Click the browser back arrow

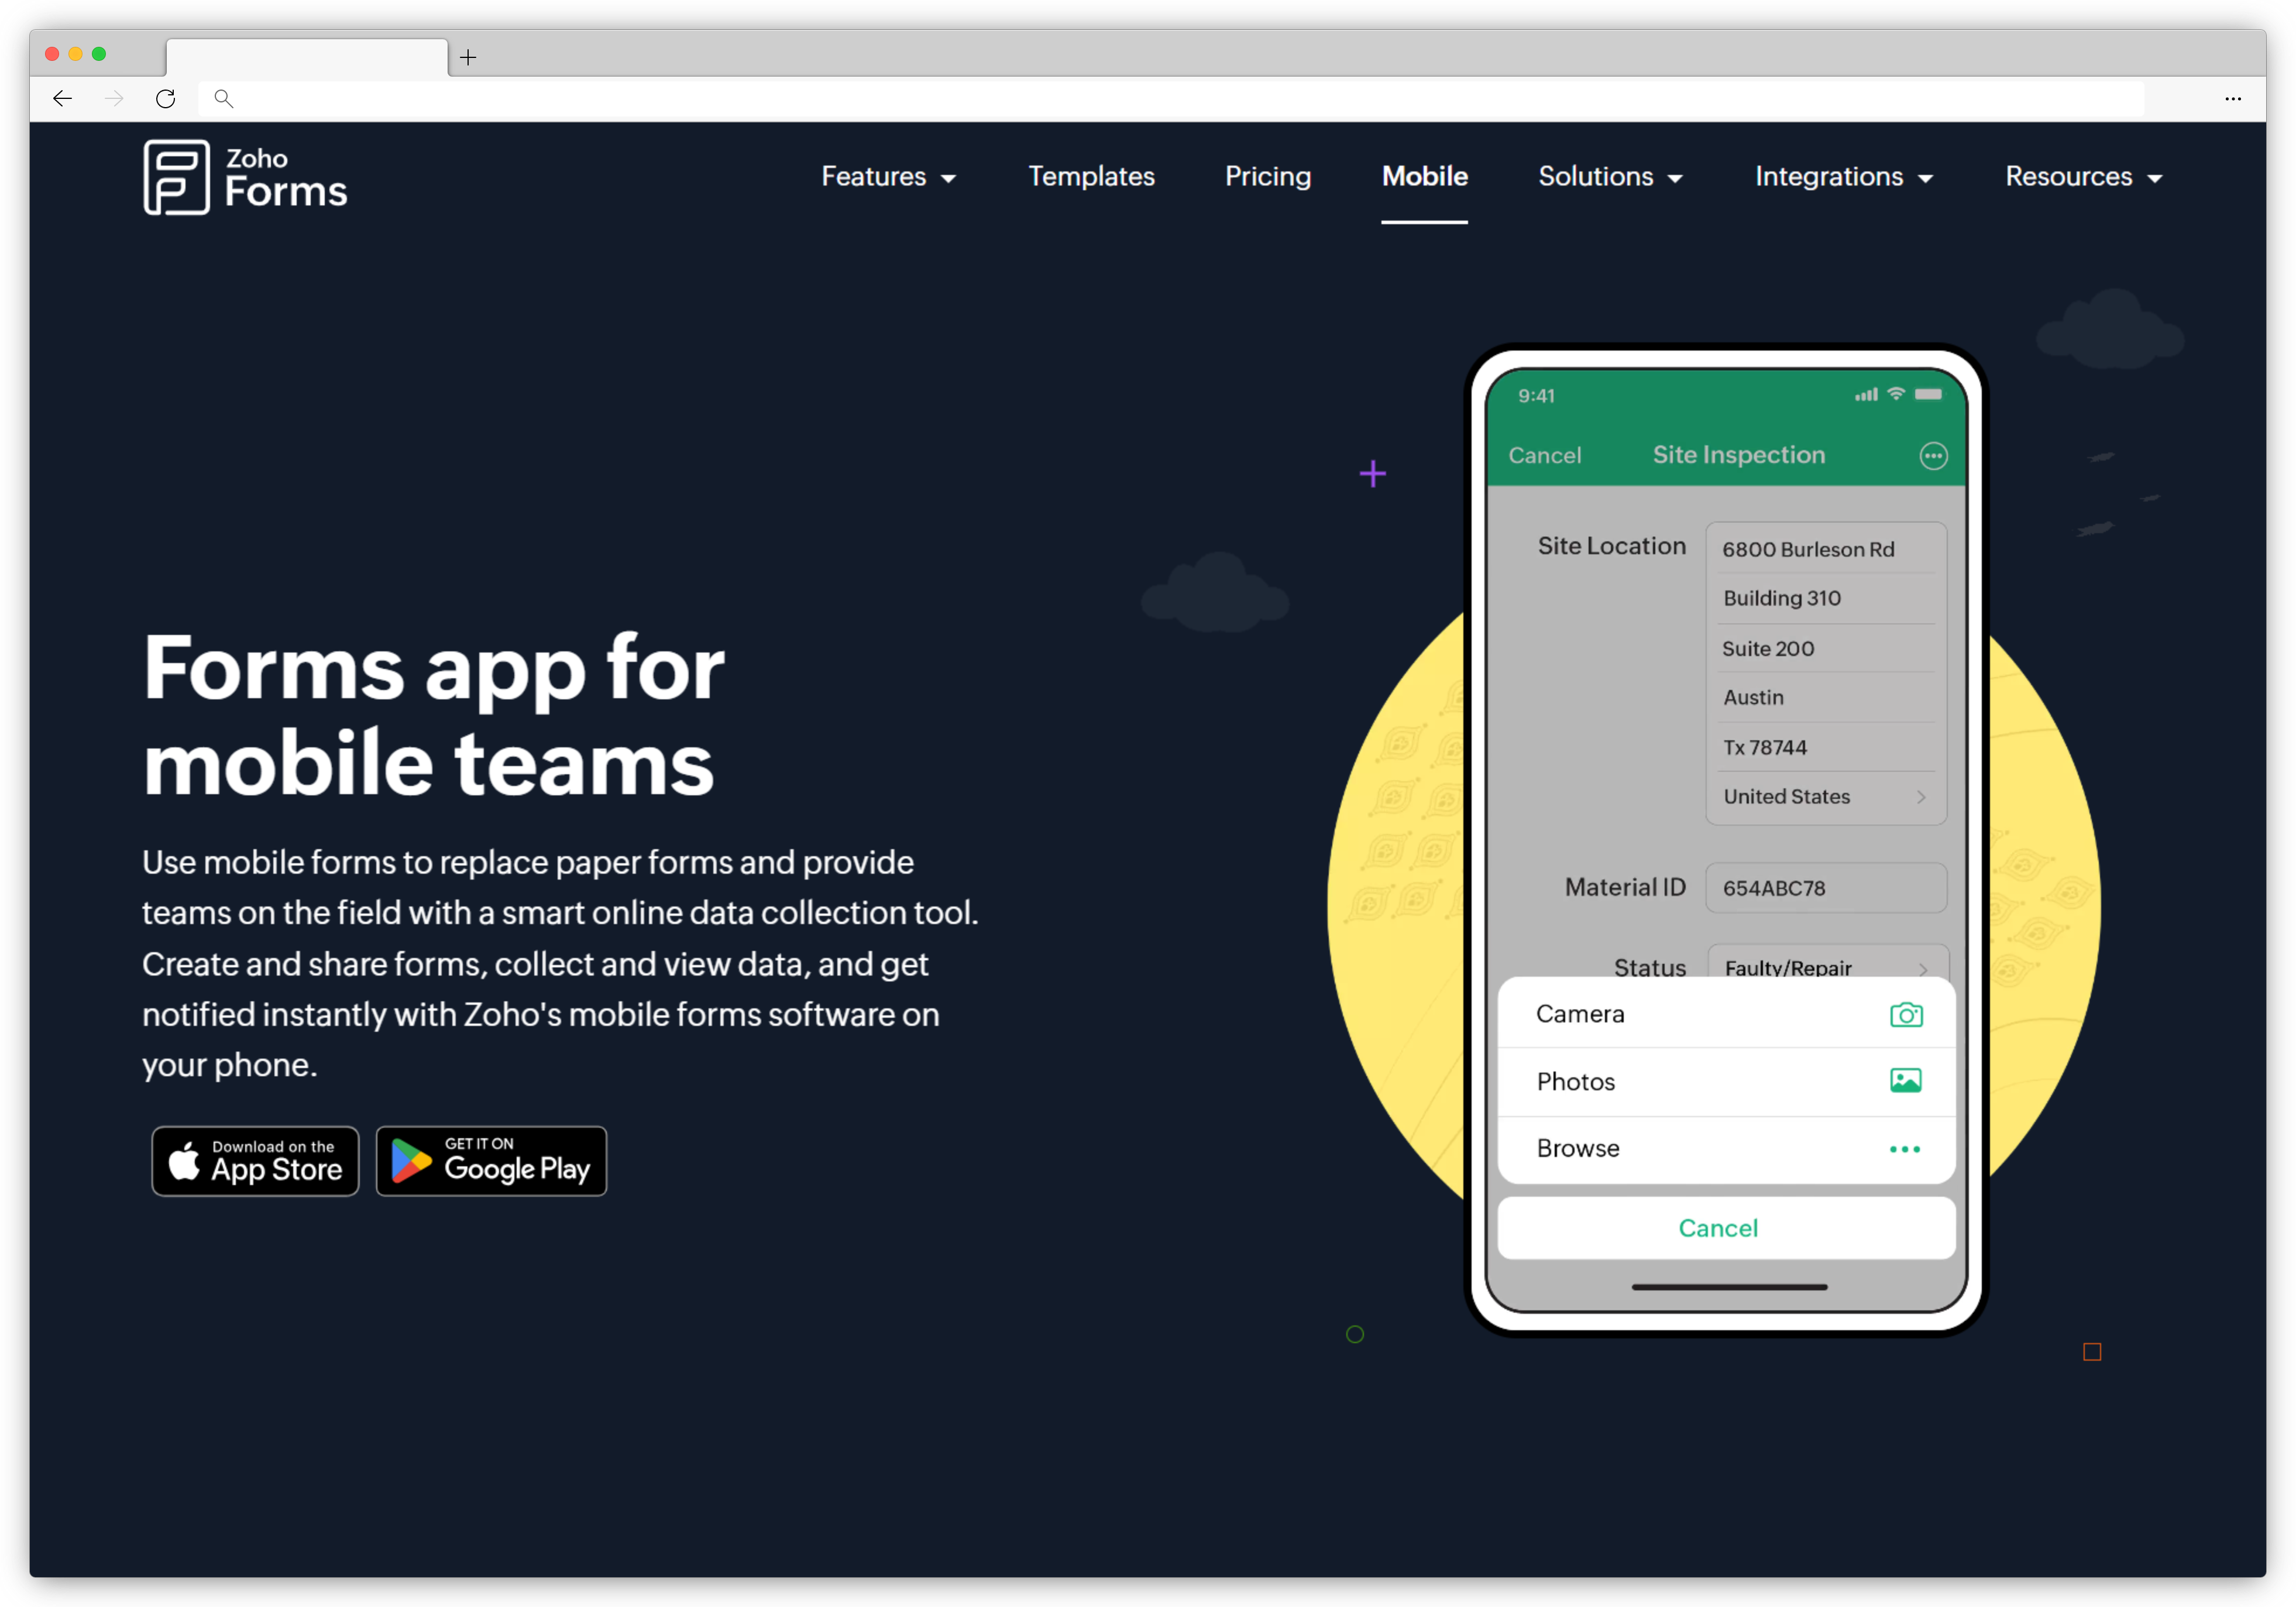pyautogui.click(x=62, y=98)
